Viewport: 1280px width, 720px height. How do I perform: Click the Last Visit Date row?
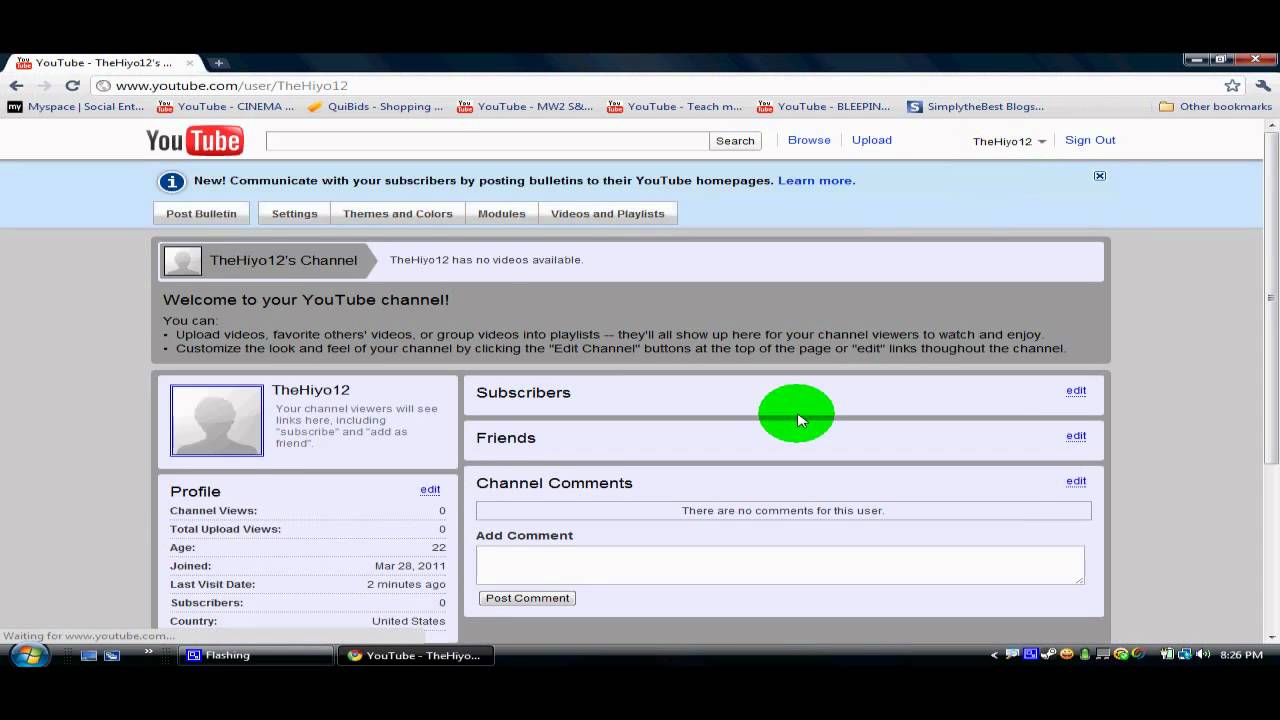(308, 584)
